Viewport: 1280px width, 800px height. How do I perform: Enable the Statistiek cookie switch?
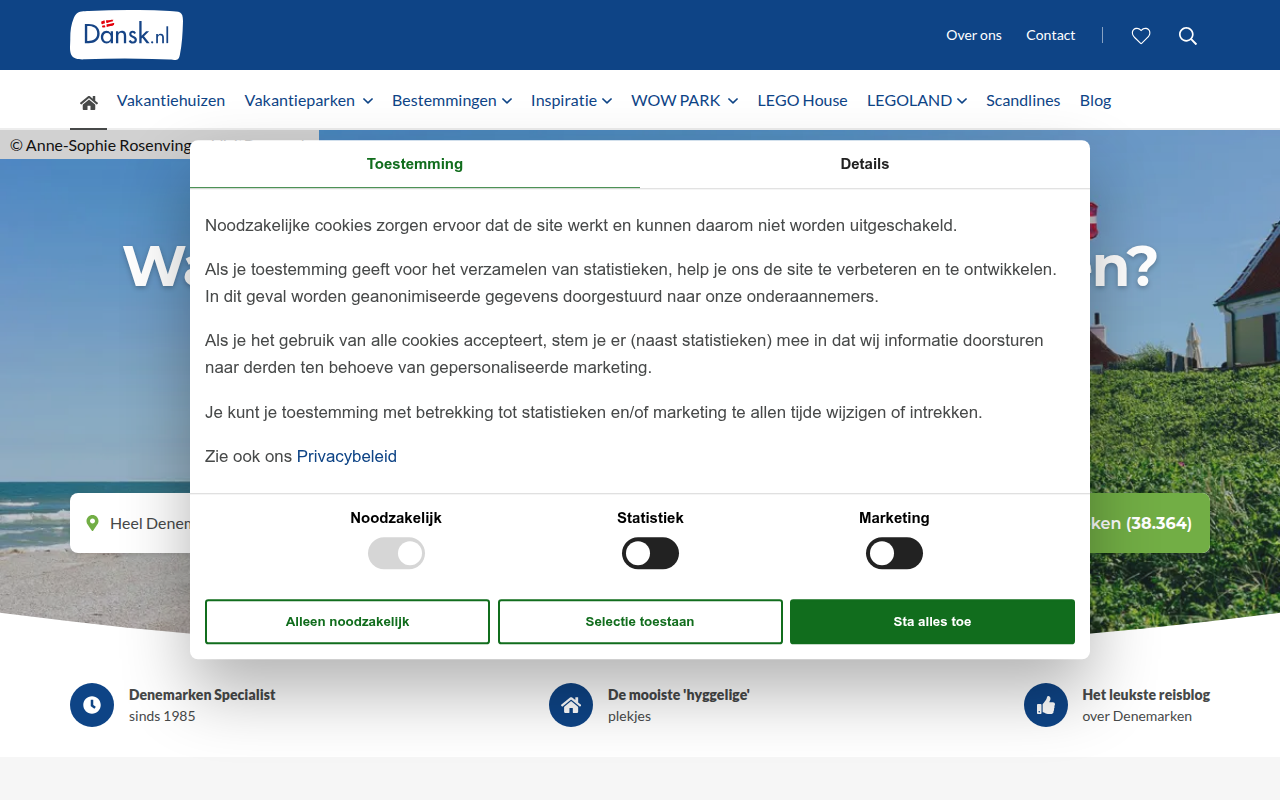tap(650, 553)
